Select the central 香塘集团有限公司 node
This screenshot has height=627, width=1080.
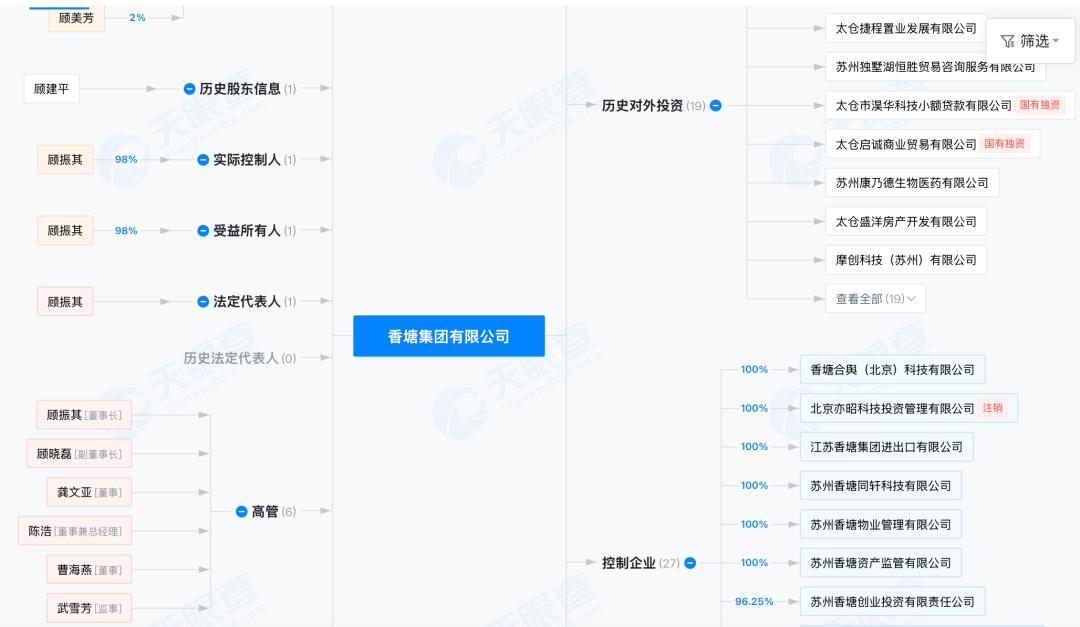pyautogui.click(x=449, y=336)
